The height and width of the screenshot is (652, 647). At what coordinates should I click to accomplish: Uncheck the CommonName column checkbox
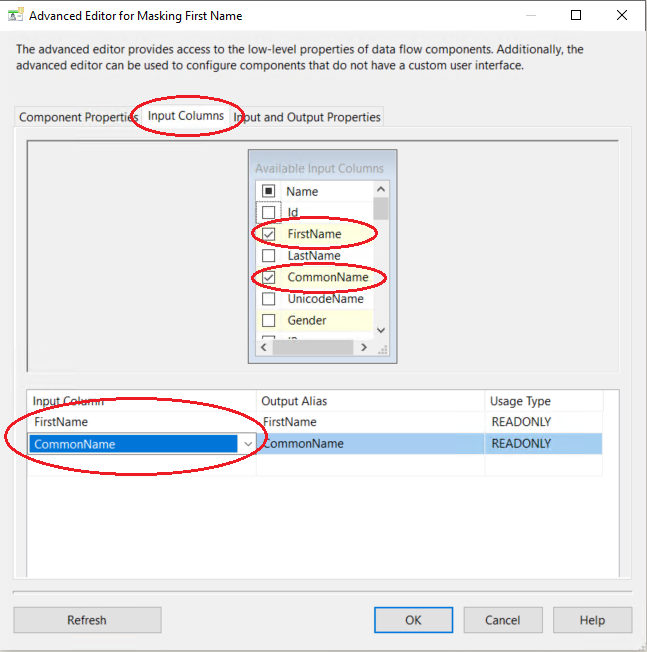268,277
